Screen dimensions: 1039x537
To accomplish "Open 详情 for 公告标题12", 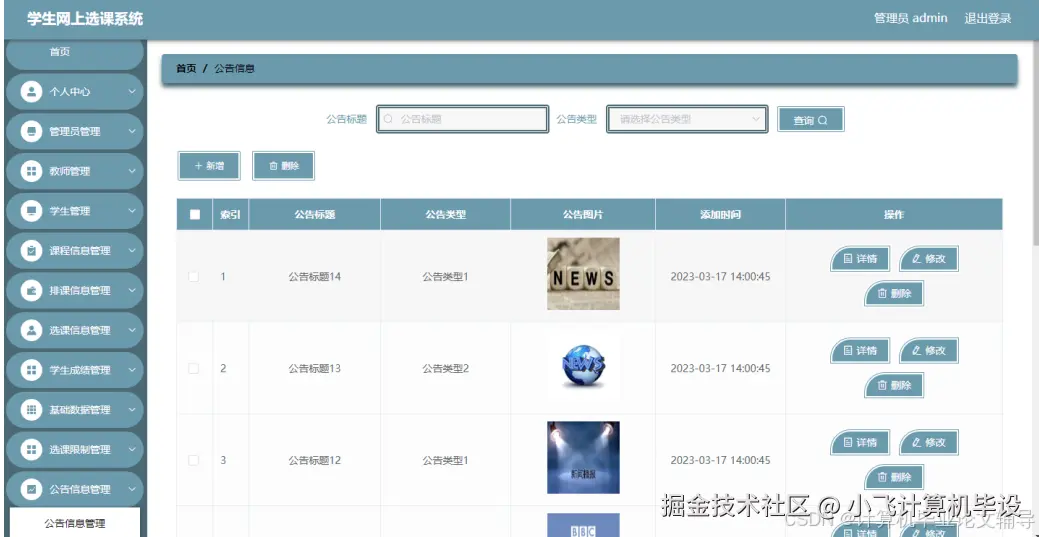I will click(x=860, y=442).
